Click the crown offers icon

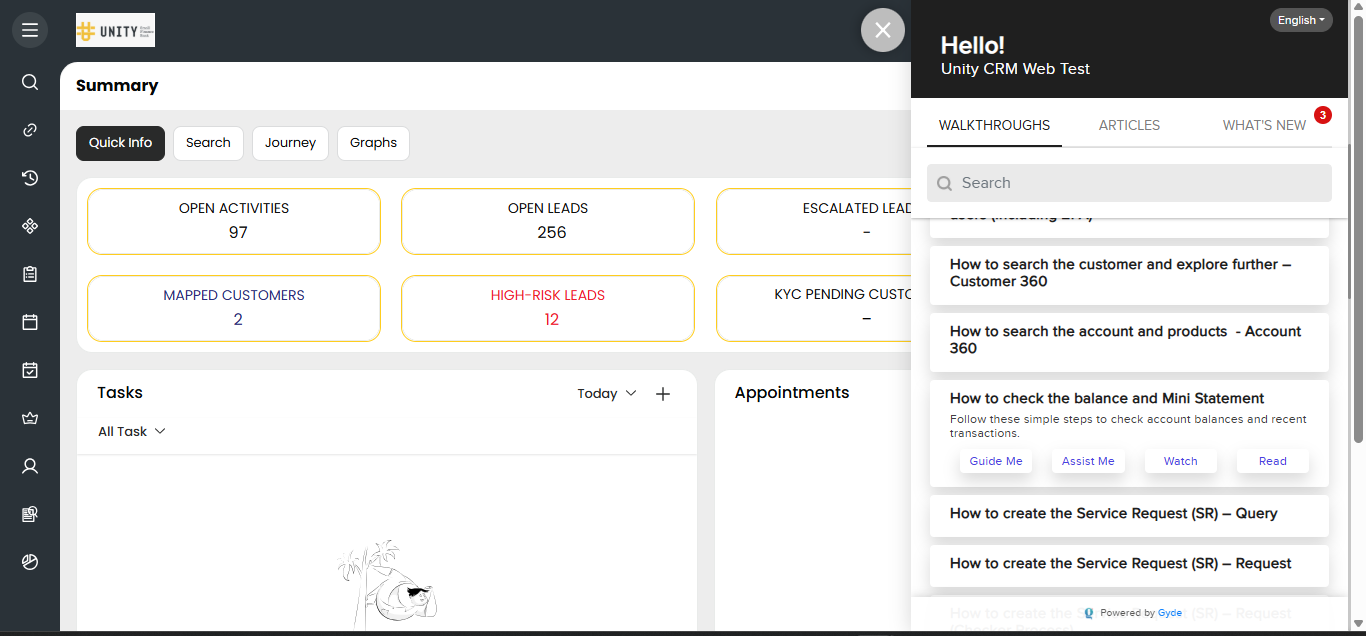click(x=29, y=417)
